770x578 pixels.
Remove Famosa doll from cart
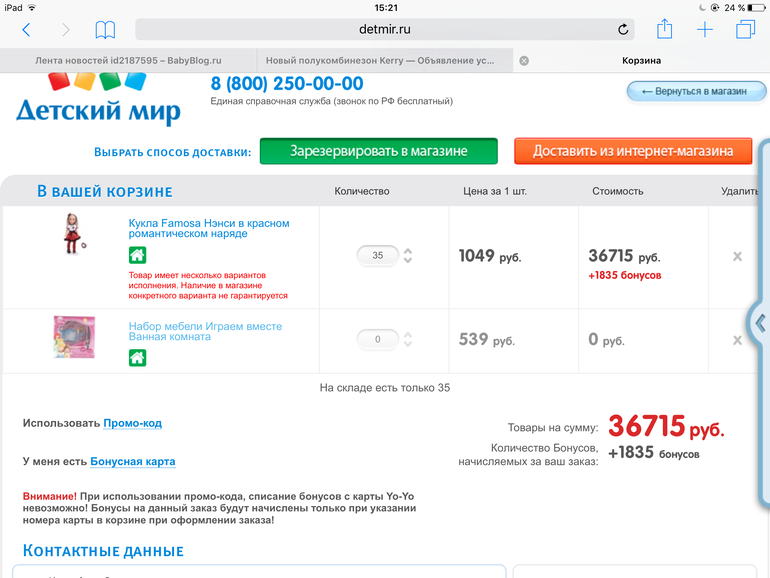pyautogui.click(x=737, y=256)
